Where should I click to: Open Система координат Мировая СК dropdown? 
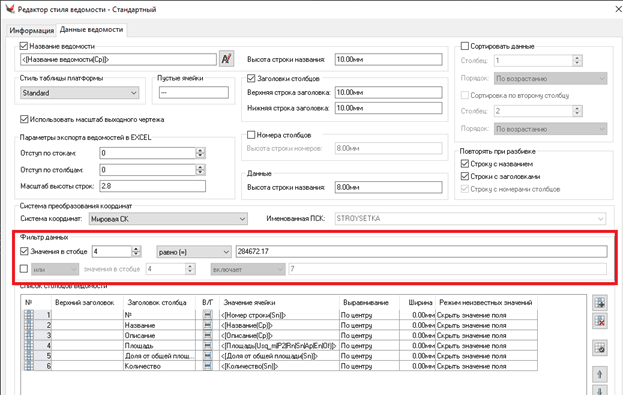168,219
